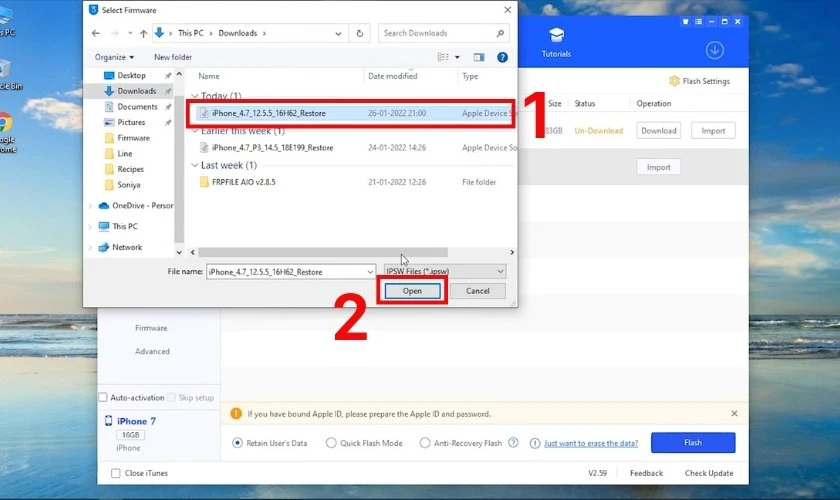Select Documents in the navigation pane
Image resolution: width=840 pixels, height=500 pixels.
pos(137,106)
